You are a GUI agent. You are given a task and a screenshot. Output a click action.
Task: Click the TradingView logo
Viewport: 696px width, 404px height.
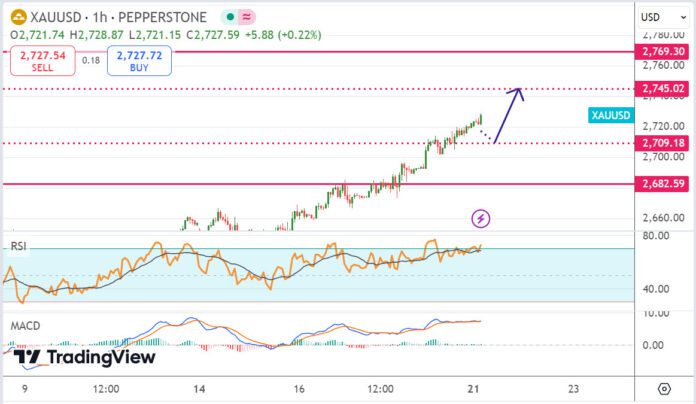pos(86,357)
